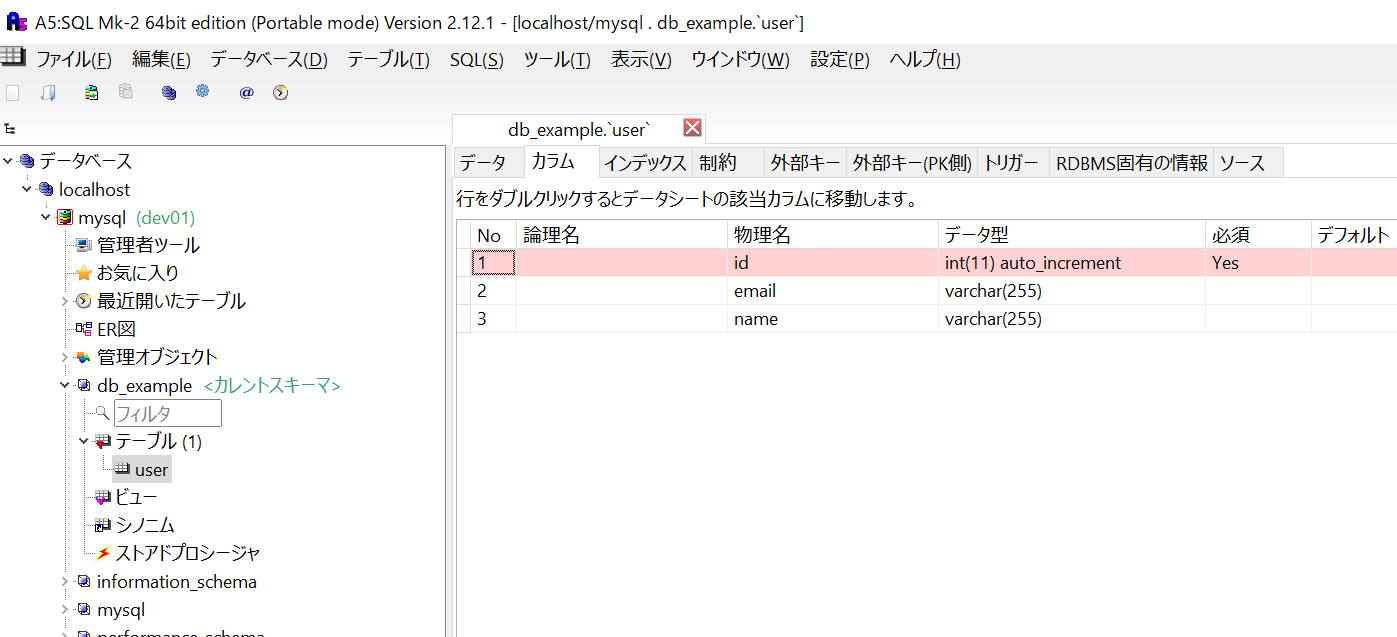Click the blue gear toolbar icon
This screenshot has height=637, width=1397.
(203, 92)
